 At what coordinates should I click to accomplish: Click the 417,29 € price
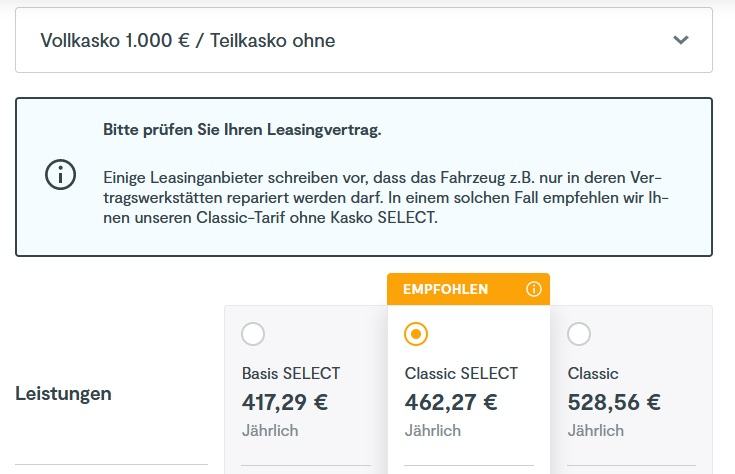pyautogui.click(x=285, y=402)
